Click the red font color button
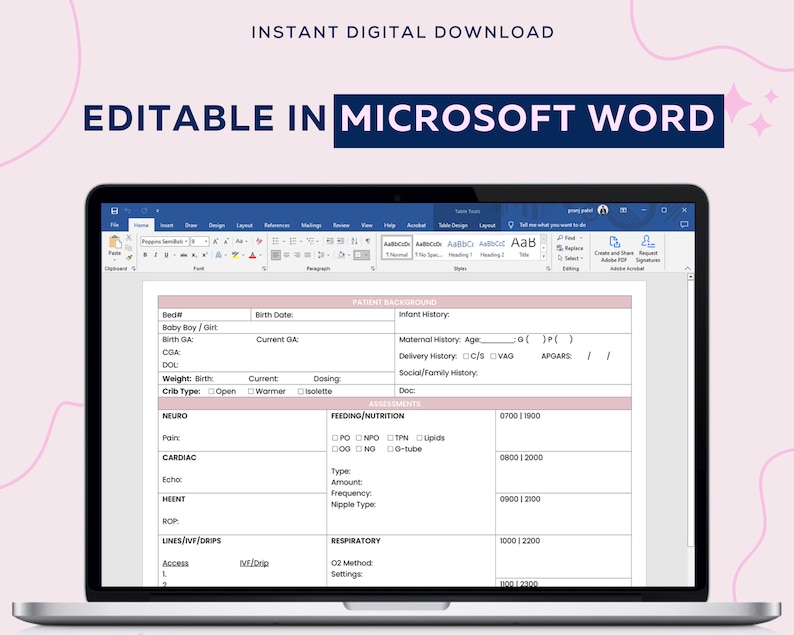 tap(252, 255)
